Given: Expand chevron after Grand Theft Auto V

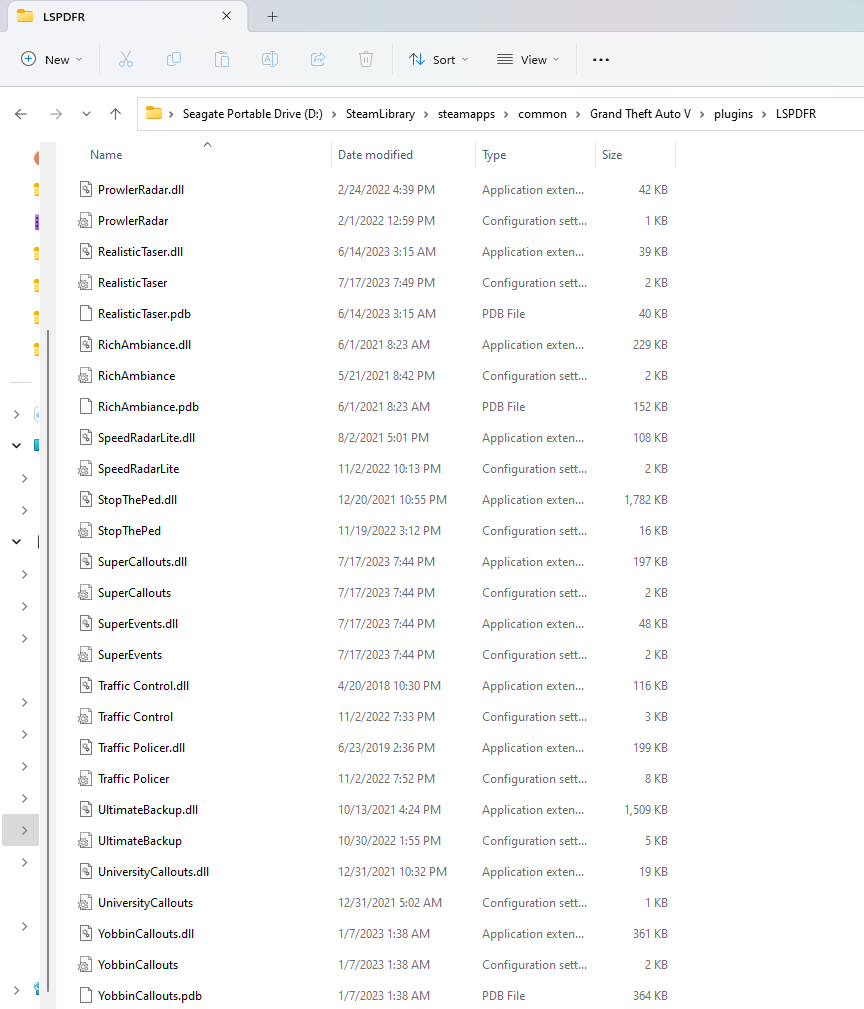Looking at the screenshot, I should click(702, 114).
